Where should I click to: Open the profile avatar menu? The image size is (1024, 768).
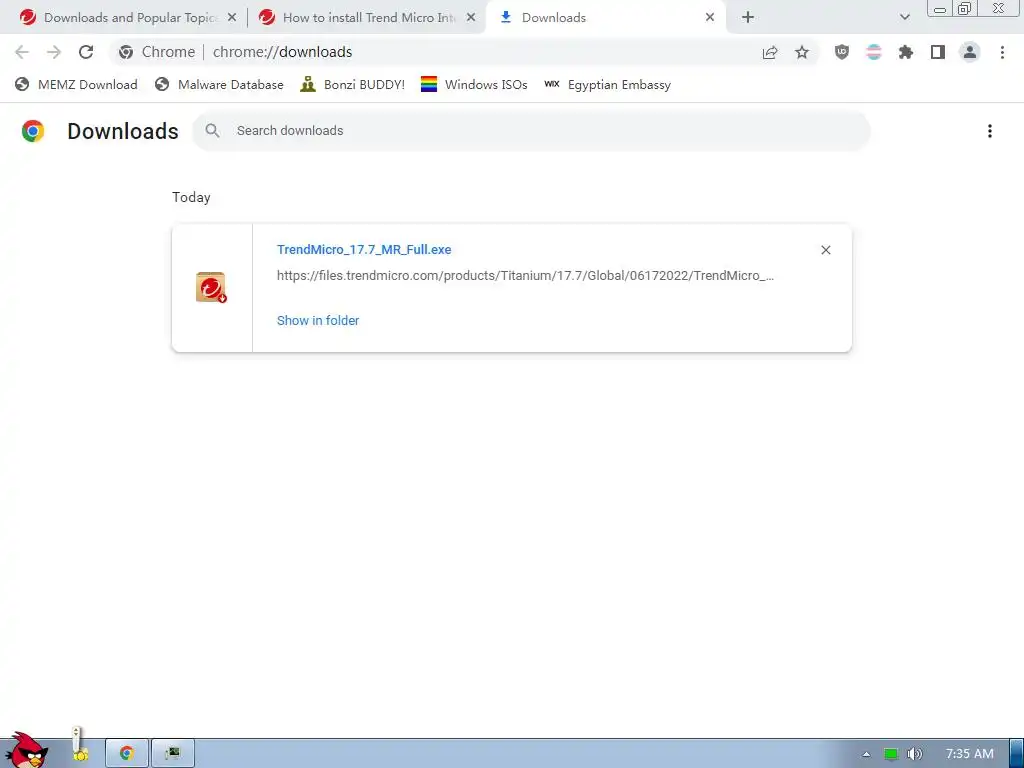970,52
